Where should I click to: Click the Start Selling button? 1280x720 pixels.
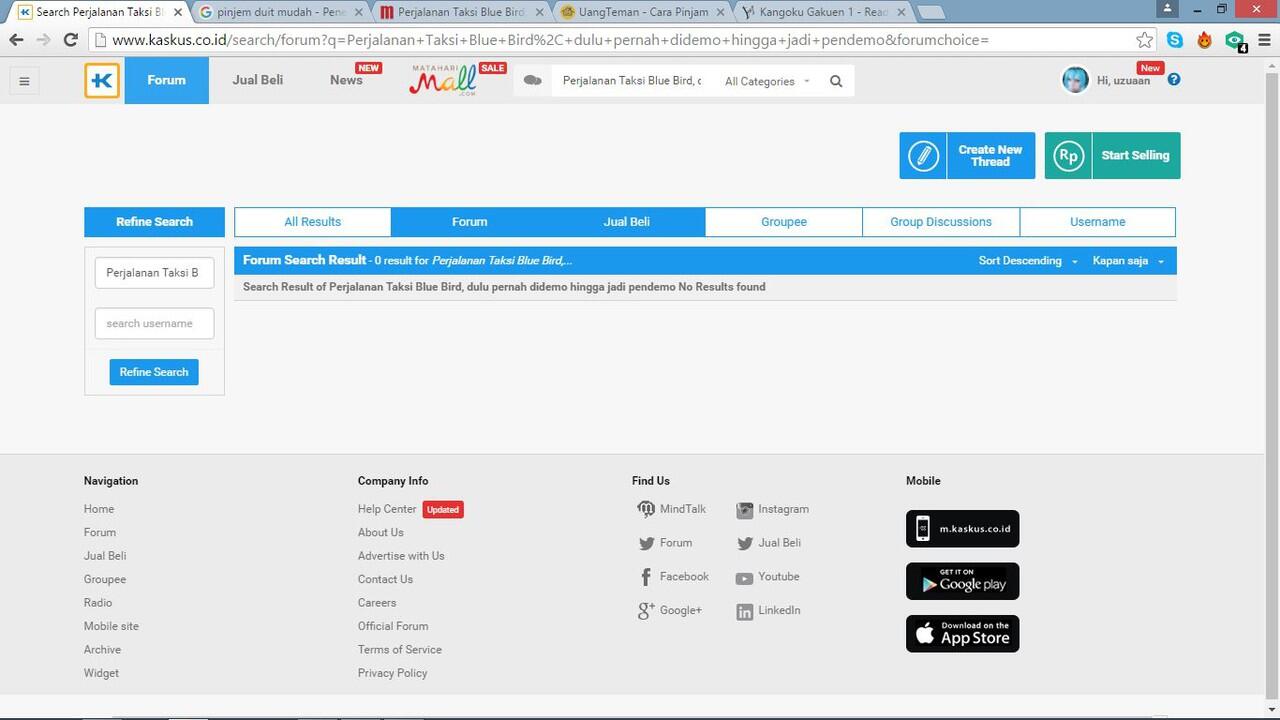pyautogui.click(x=1112, y=156)
